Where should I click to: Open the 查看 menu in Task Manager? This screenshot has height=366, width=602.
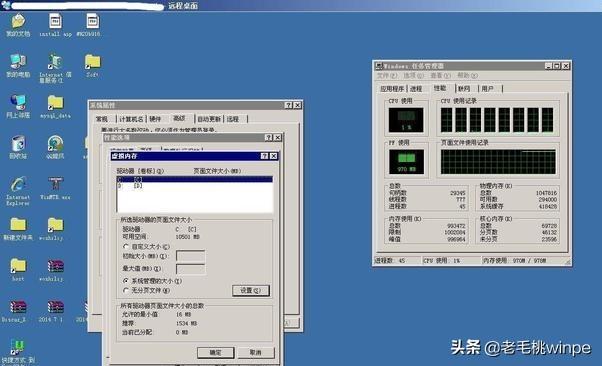(440, 76)
